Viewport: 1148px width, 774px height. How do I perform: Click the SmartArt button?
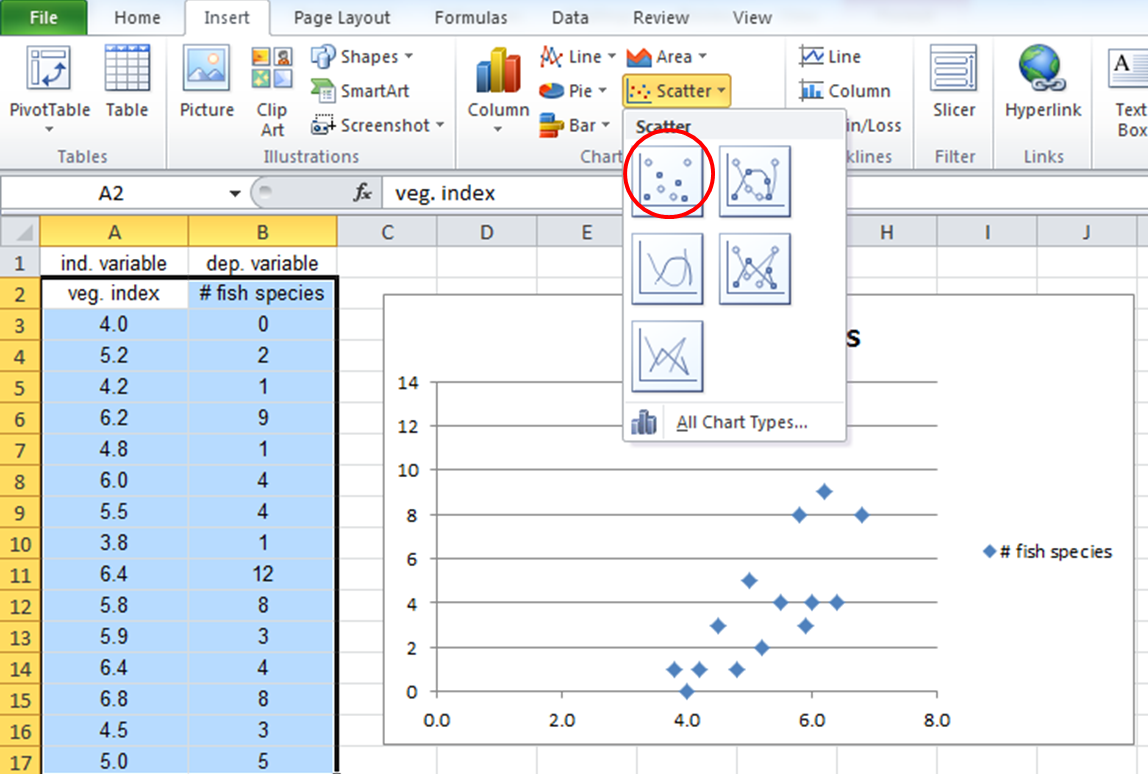(x=362, y=91)
